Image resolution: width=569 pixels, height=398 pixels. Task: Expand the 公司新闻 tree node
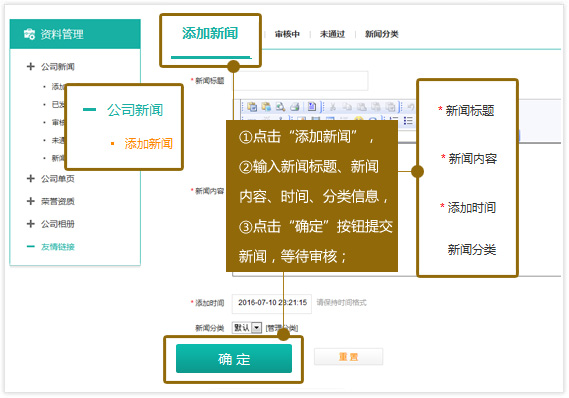(30, 66)
